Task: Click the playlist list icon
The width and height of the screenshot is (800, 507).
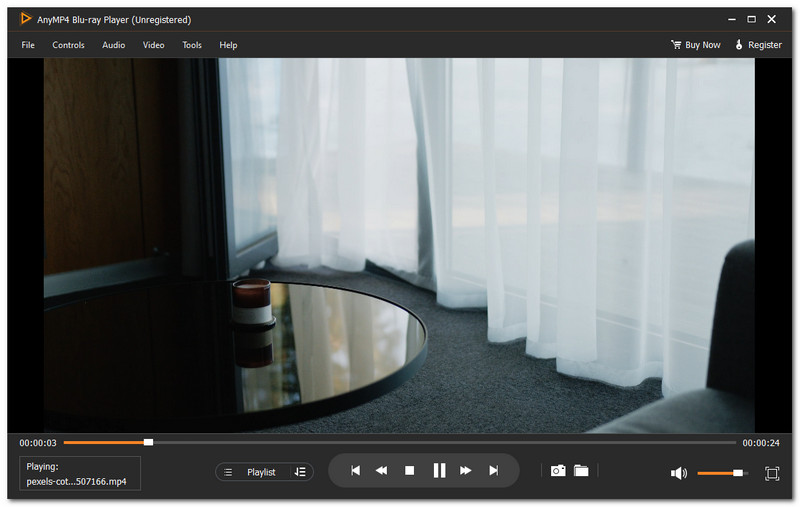Action: (228, 472)
